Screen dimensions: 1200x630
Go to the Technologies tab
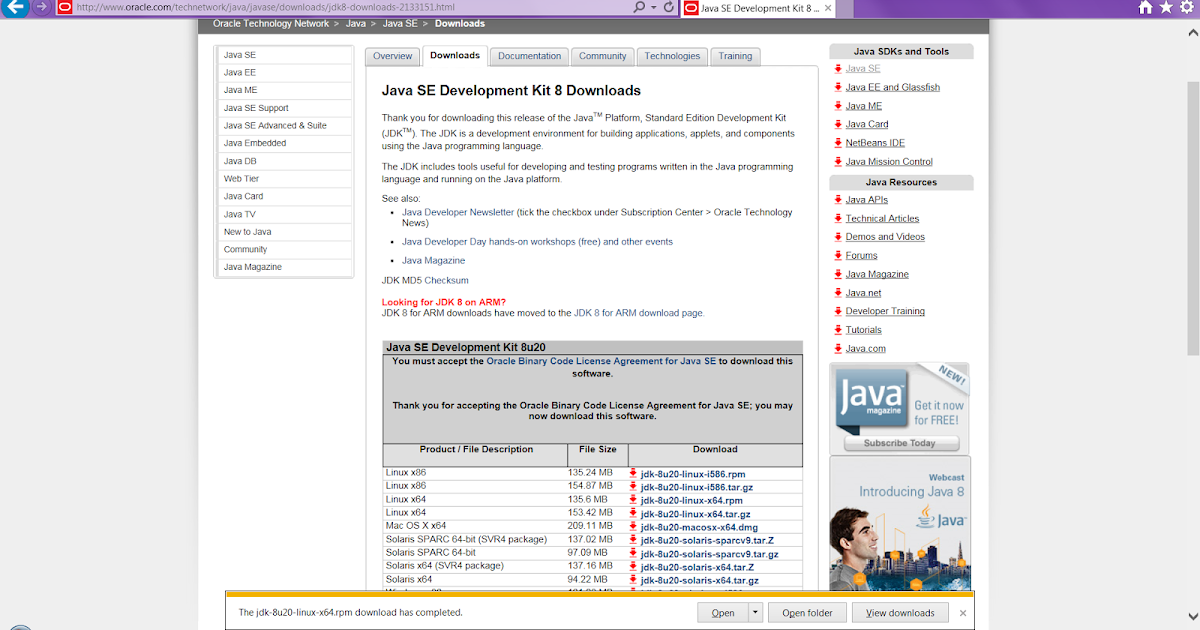(x=672, y=56)
